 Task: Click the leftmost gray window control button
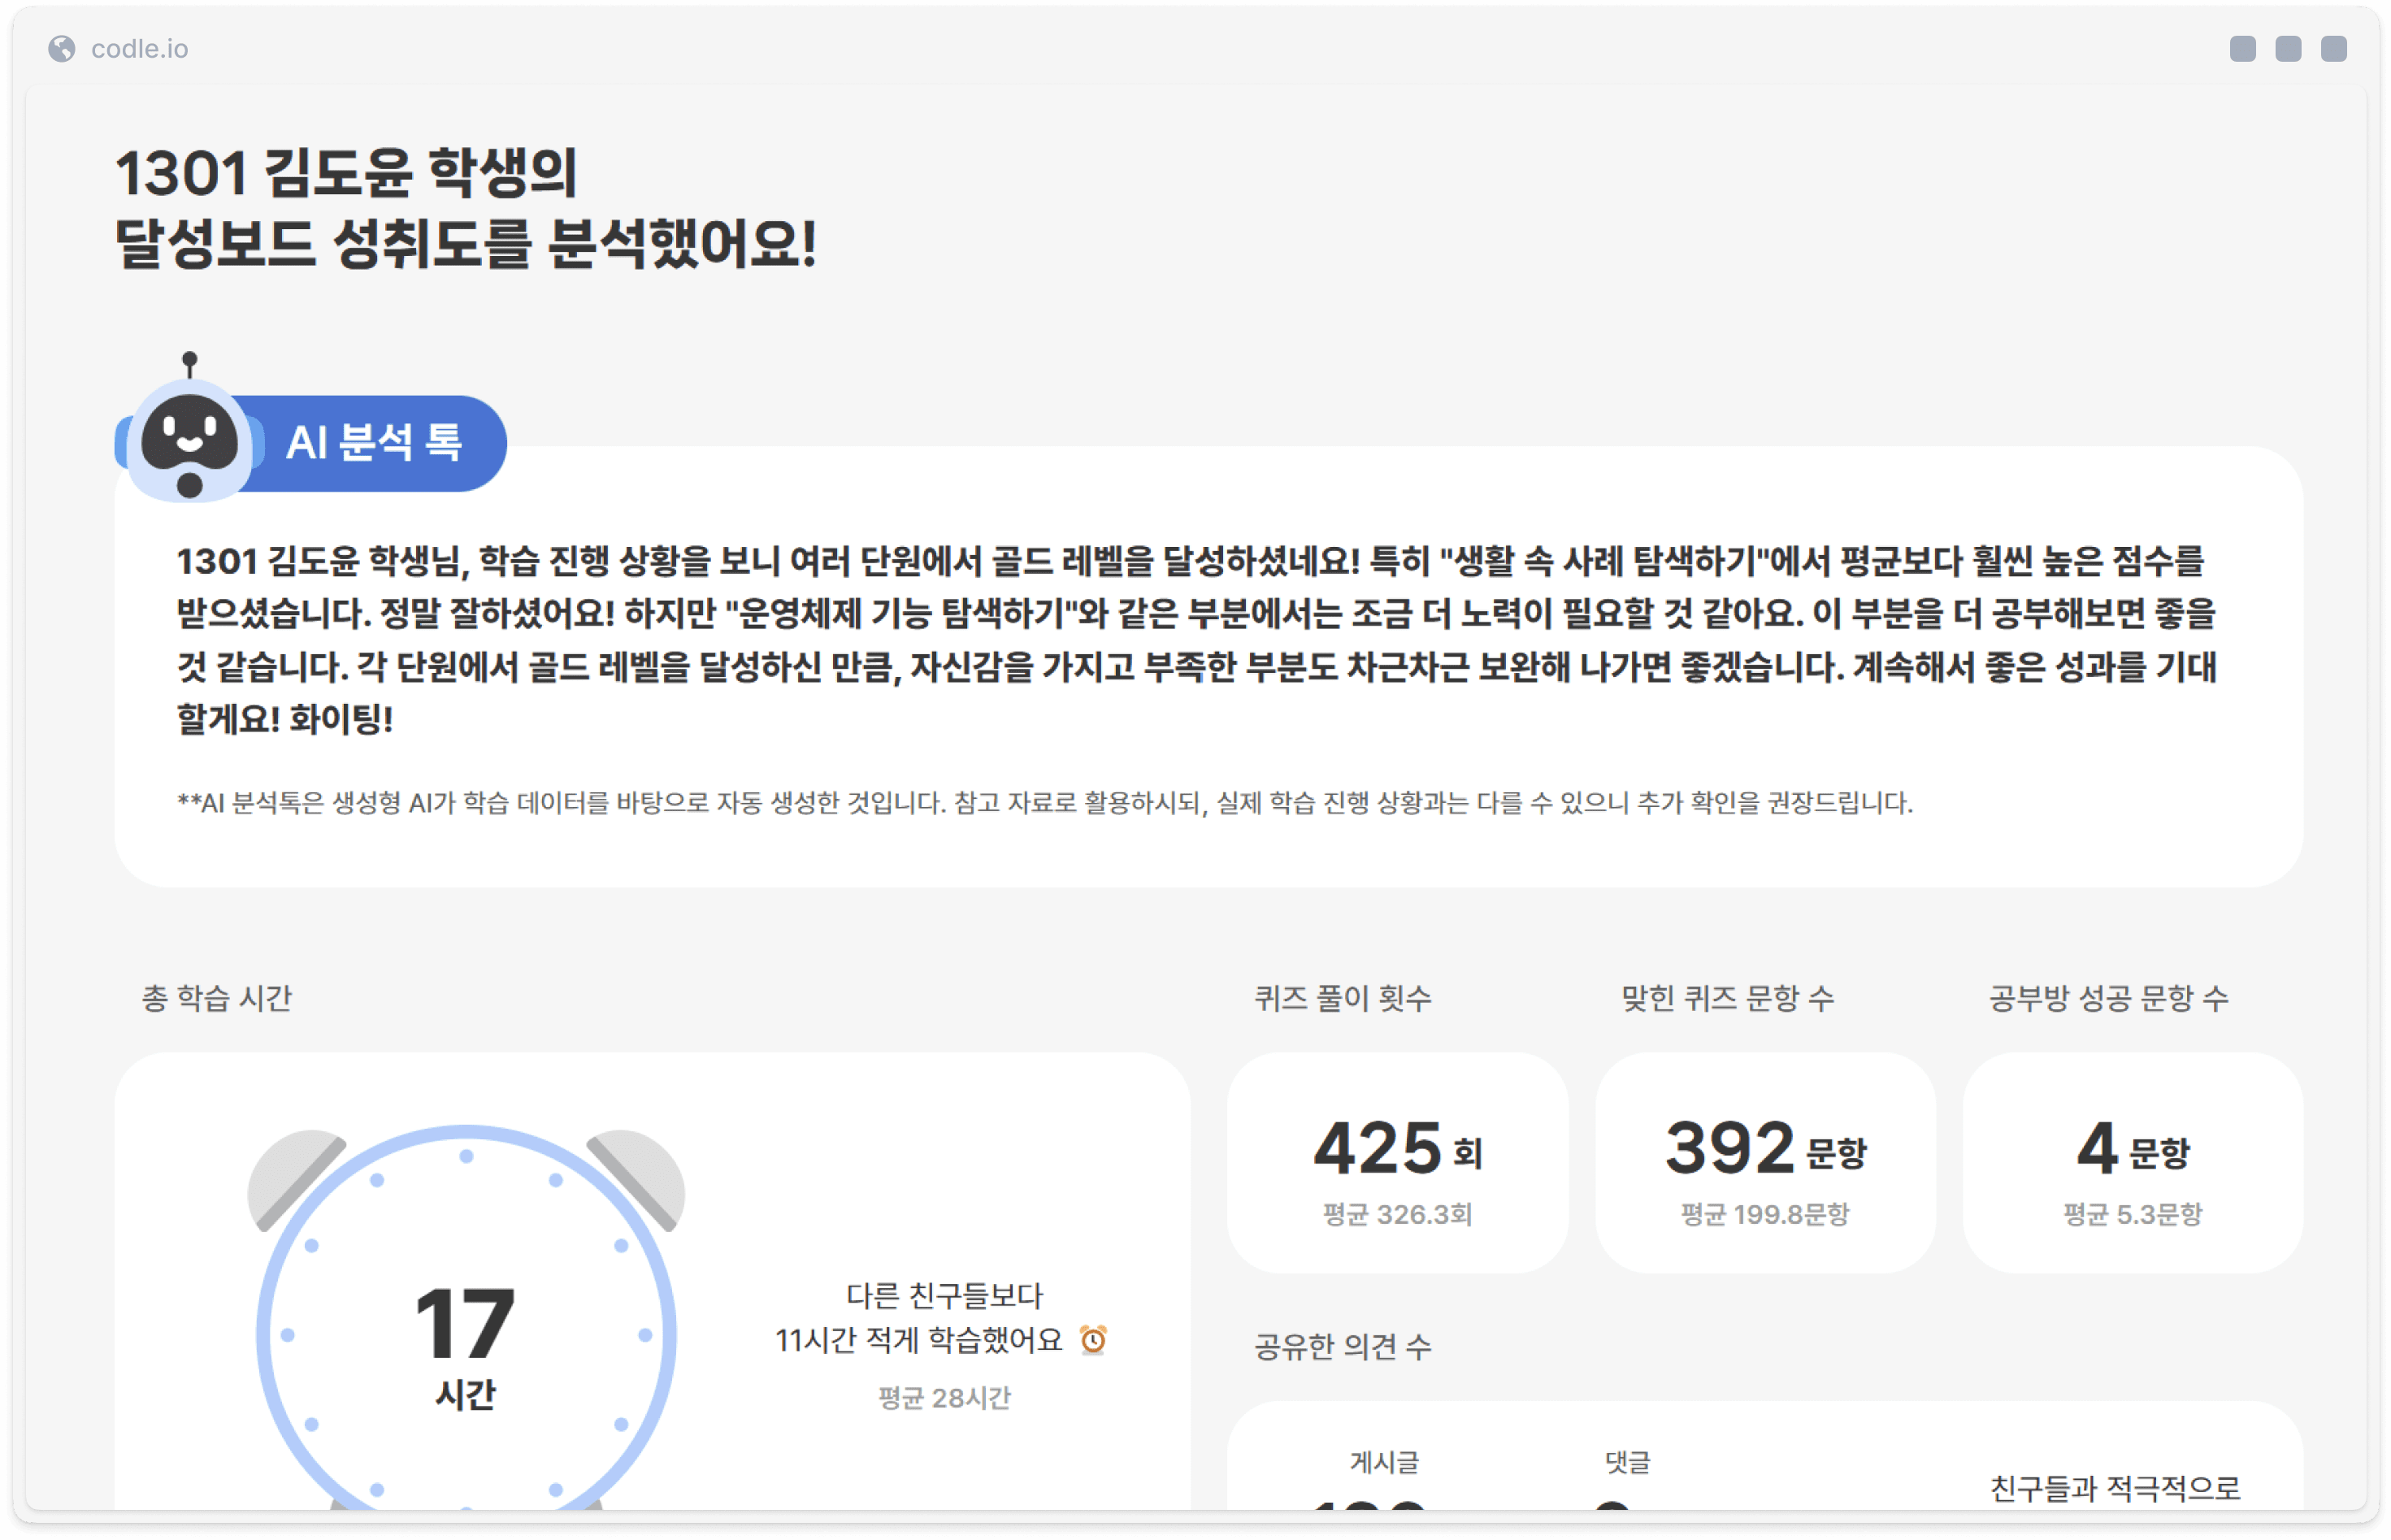[x=2243, y=48]
